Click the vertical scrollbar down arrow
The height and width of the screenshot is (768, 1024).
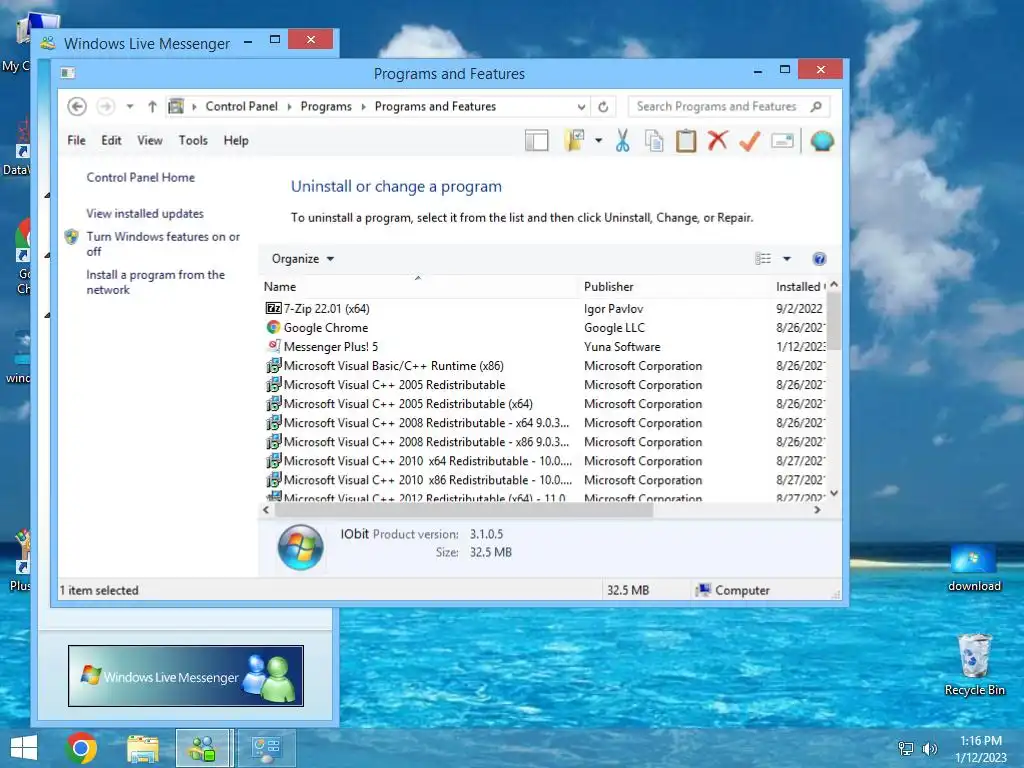click(834, 493)
